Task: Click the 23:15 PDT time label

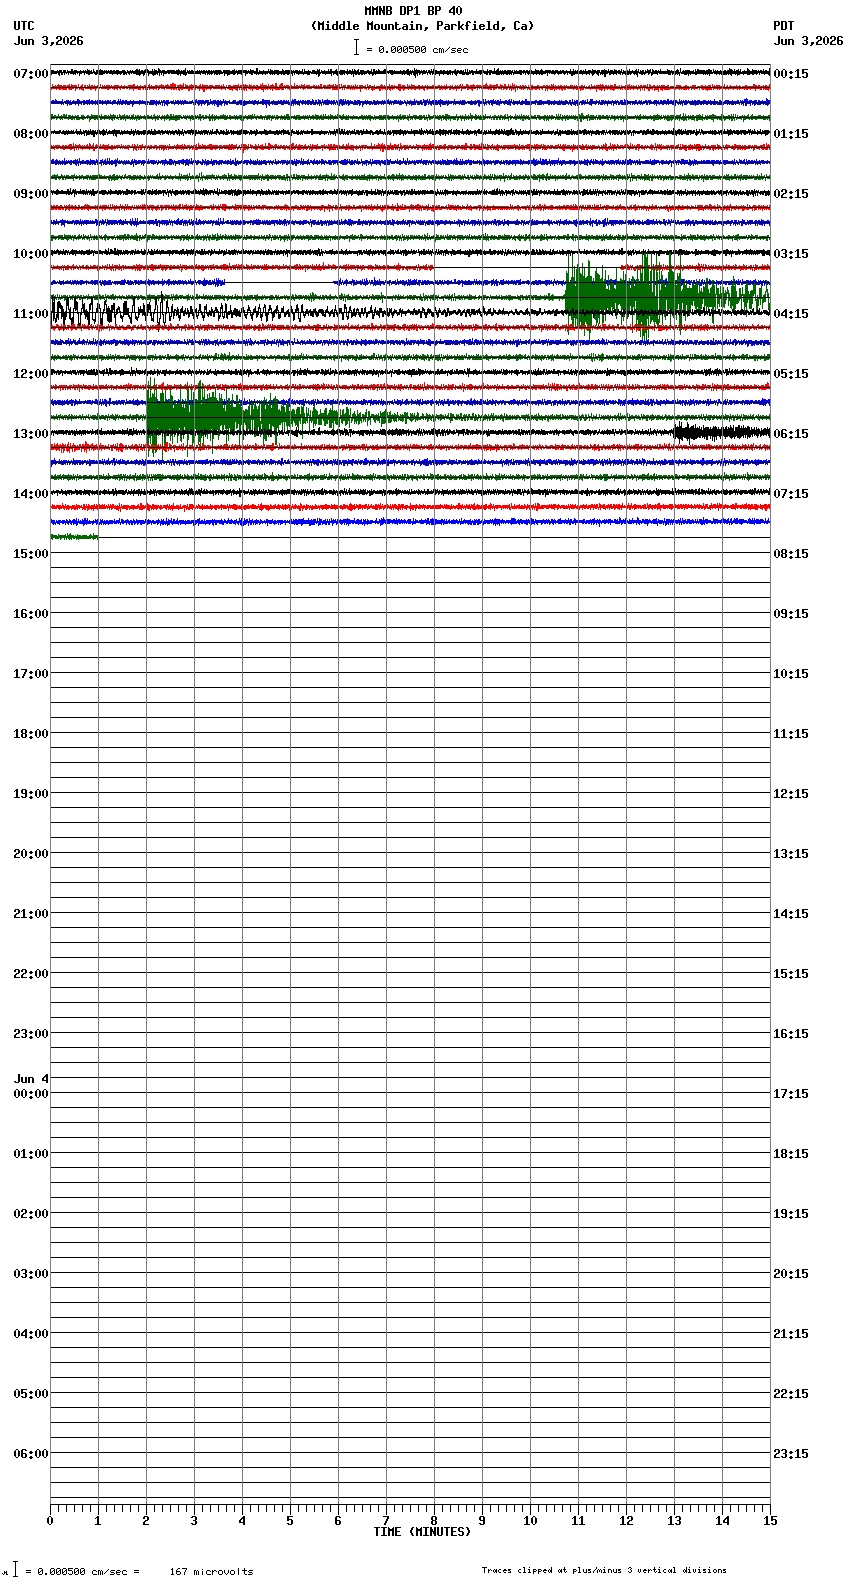Action: (x=791, y=1454)
